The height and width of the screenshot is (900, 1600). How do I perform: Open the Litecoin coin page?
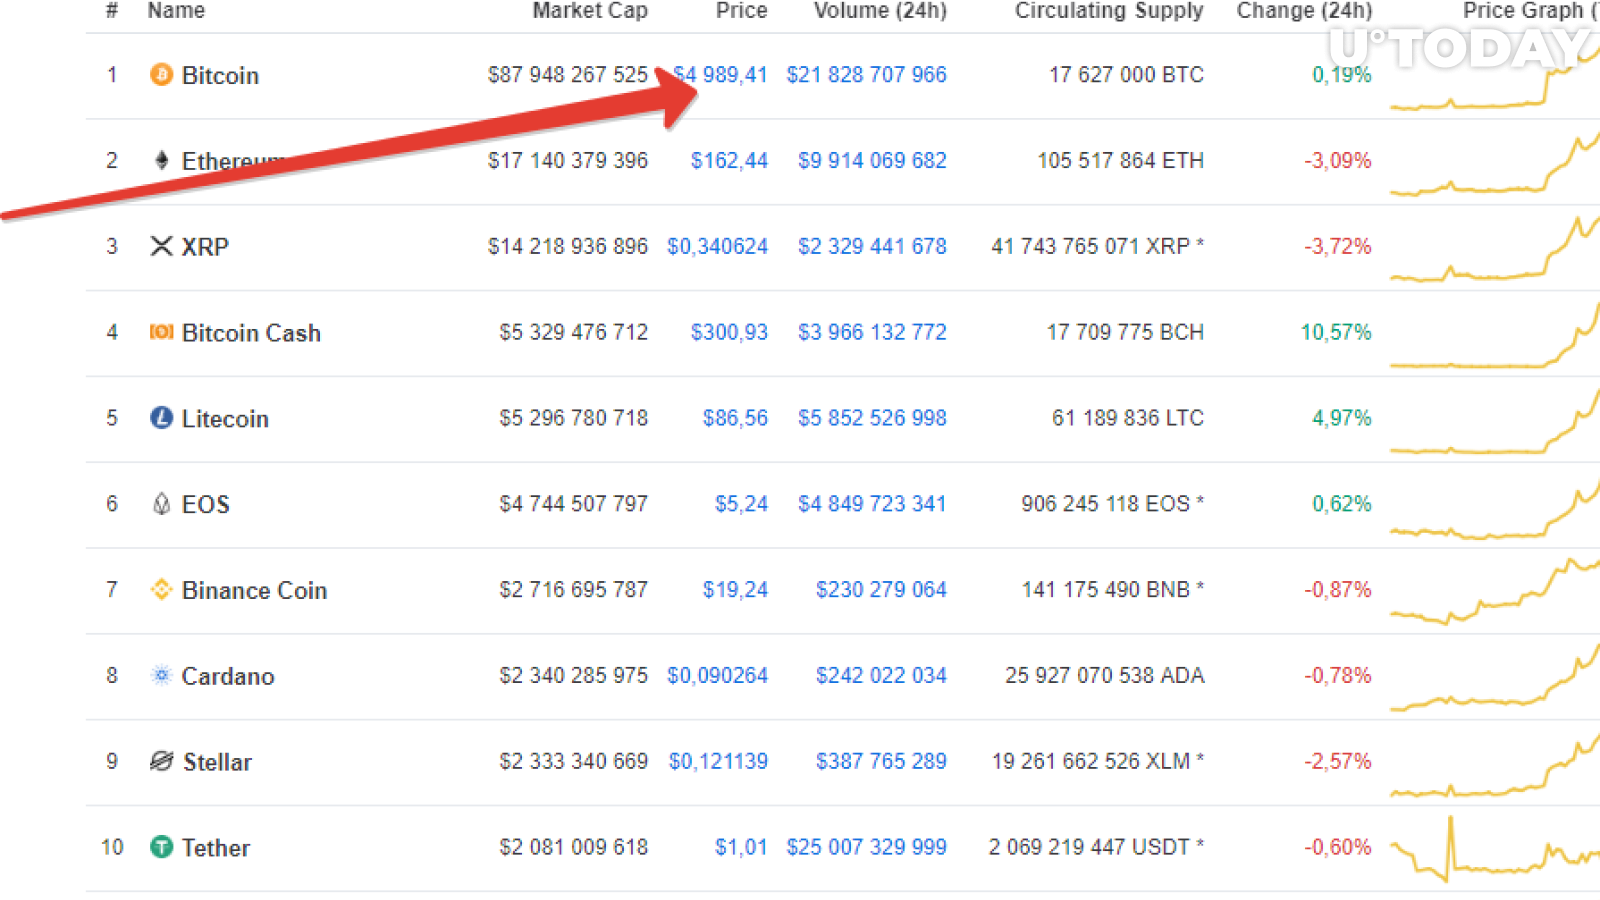click(x=225, y=419)
